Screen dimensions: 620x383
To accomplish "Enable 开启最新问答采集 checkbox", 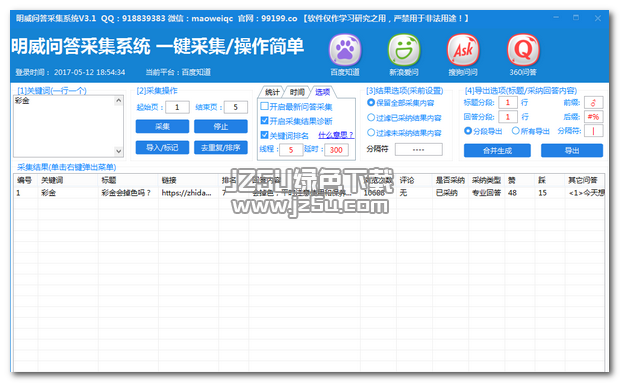I will 265,106.
